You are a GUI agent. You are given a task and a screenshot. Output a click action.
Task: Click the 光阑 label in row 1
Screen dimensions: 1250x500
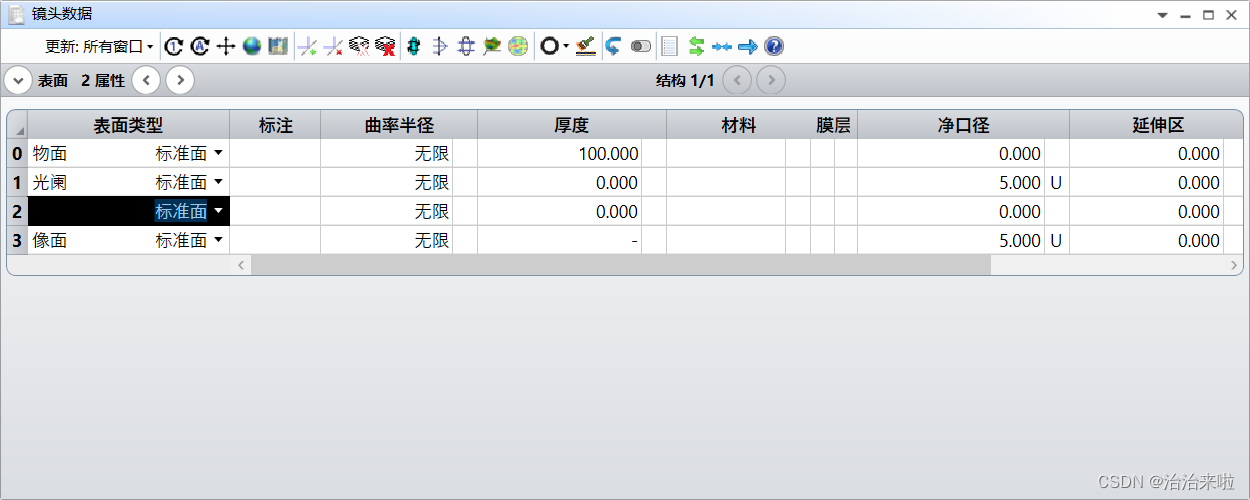[x=50, y=182]
